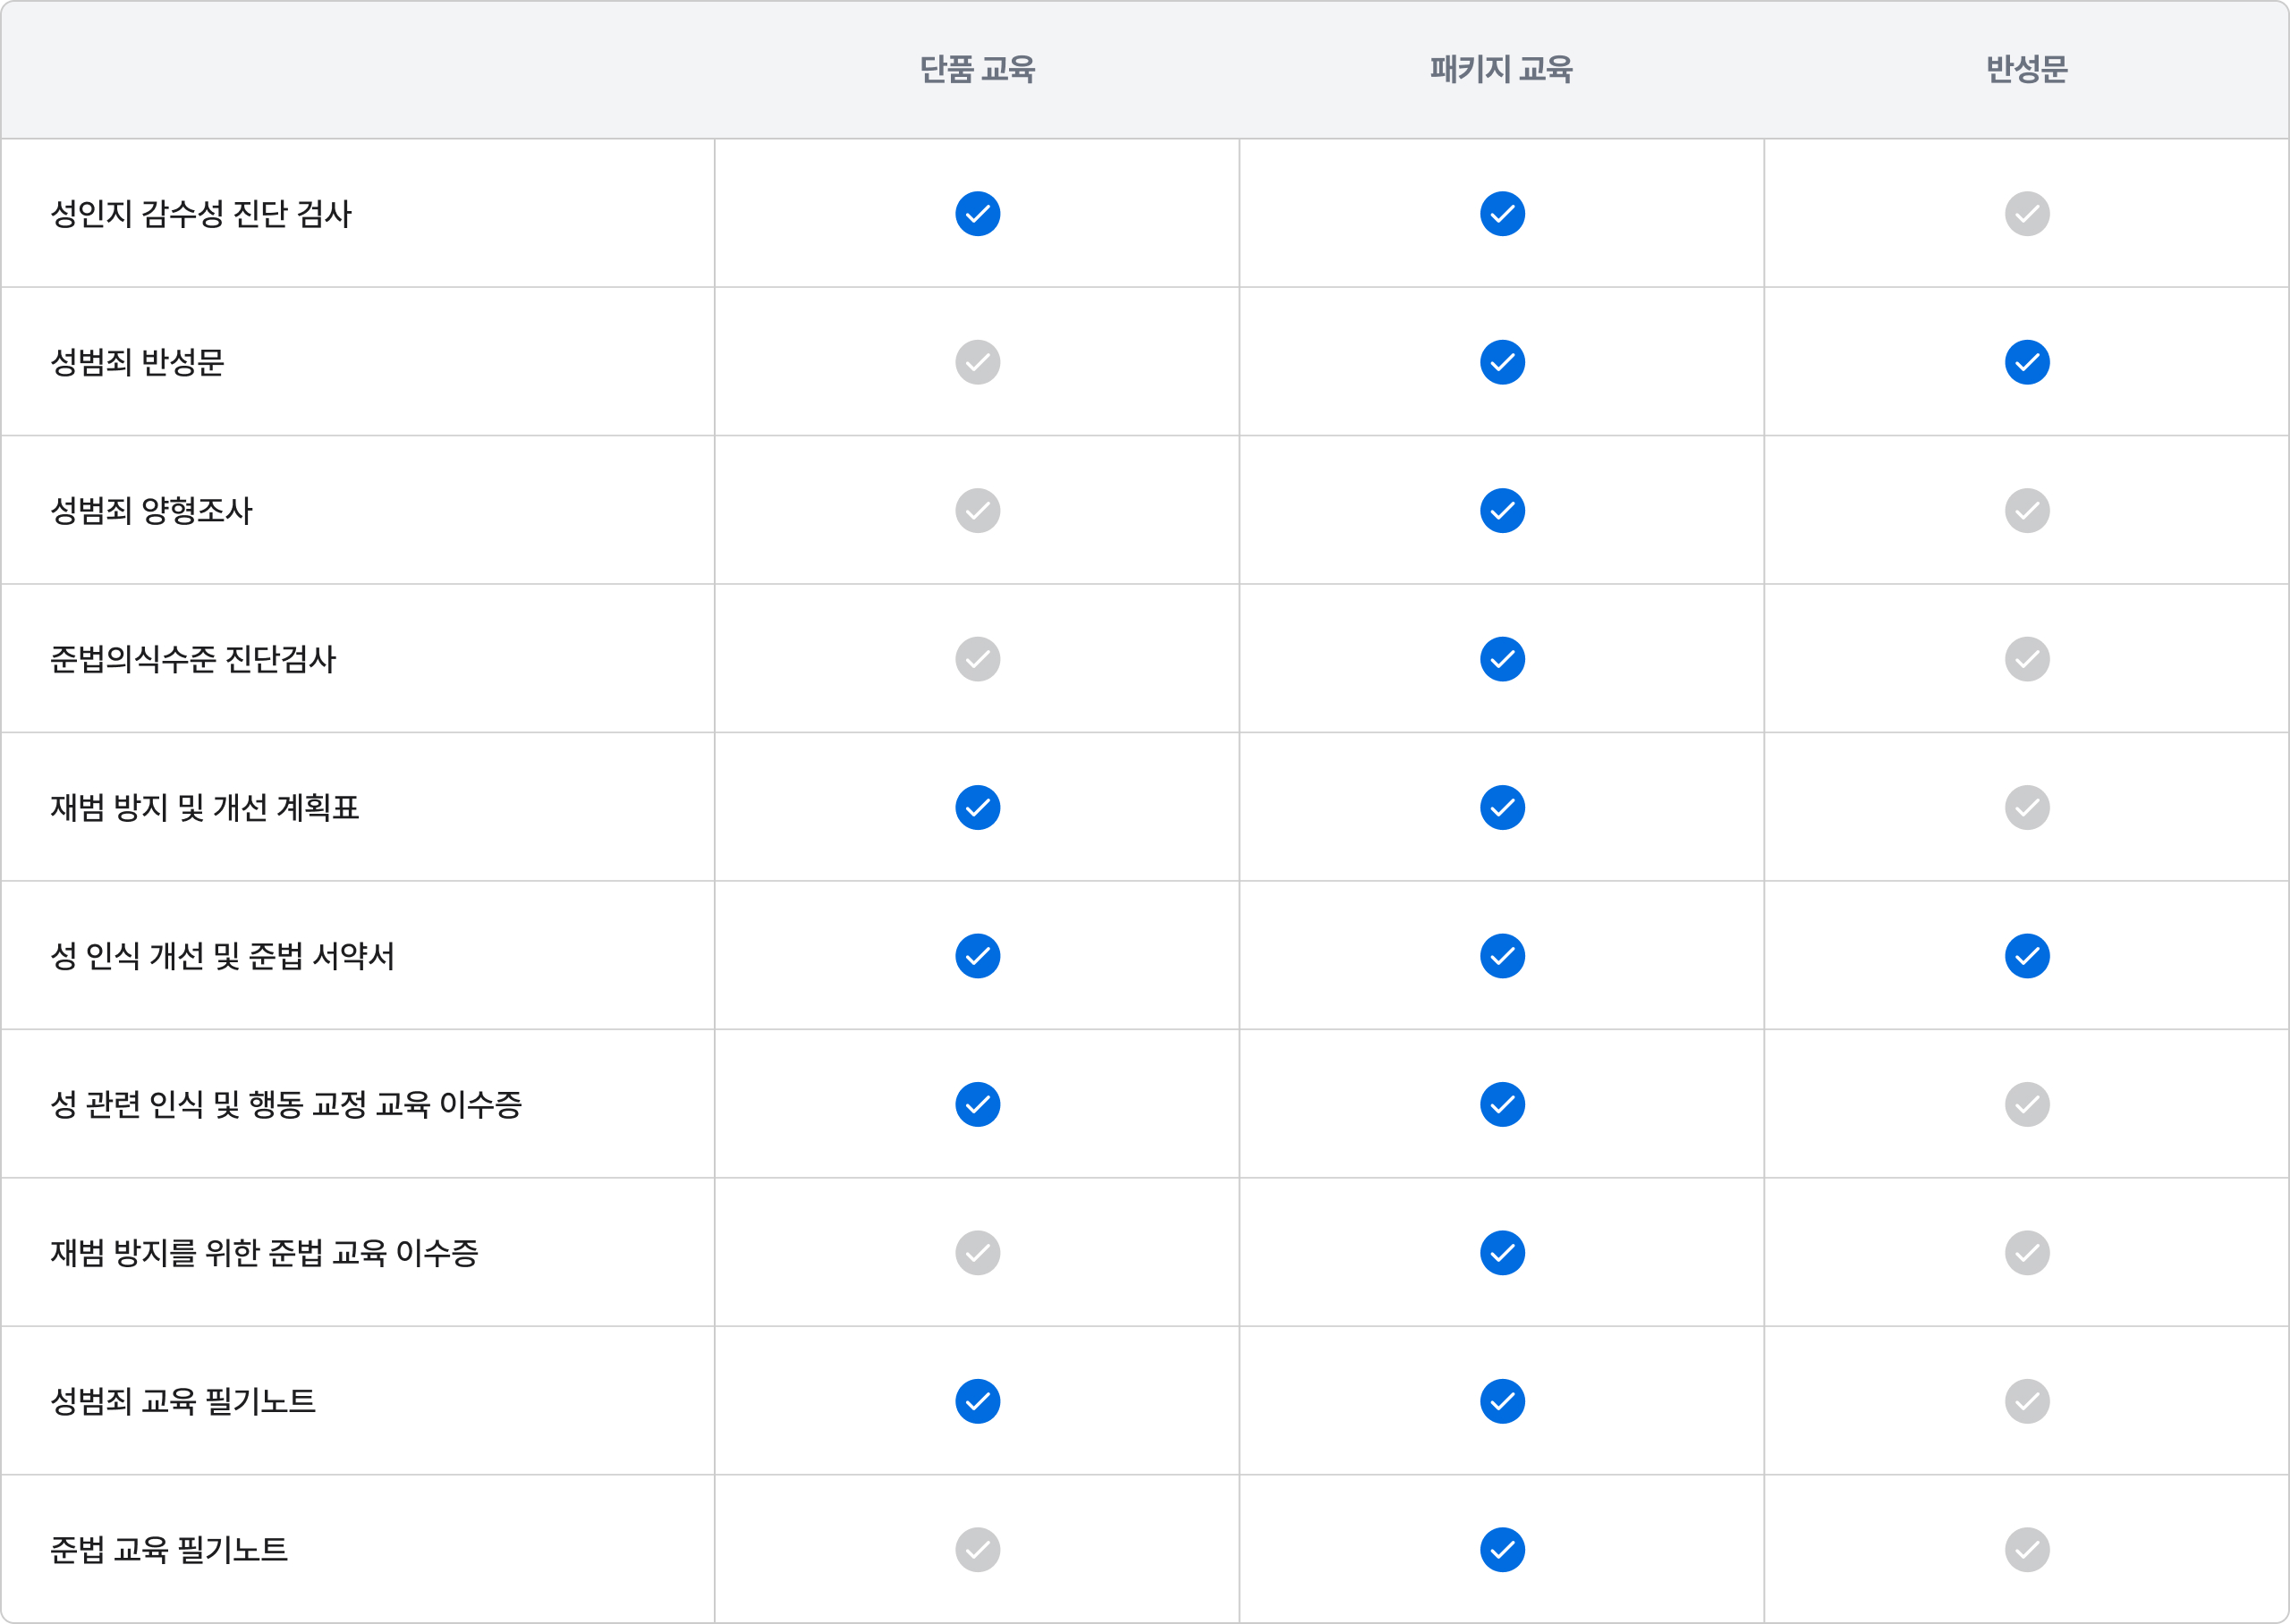Click blue check for 준법 교육 필기노트 under 패키지 교육
Screen dimensions: 2290x1624
1502,1549
